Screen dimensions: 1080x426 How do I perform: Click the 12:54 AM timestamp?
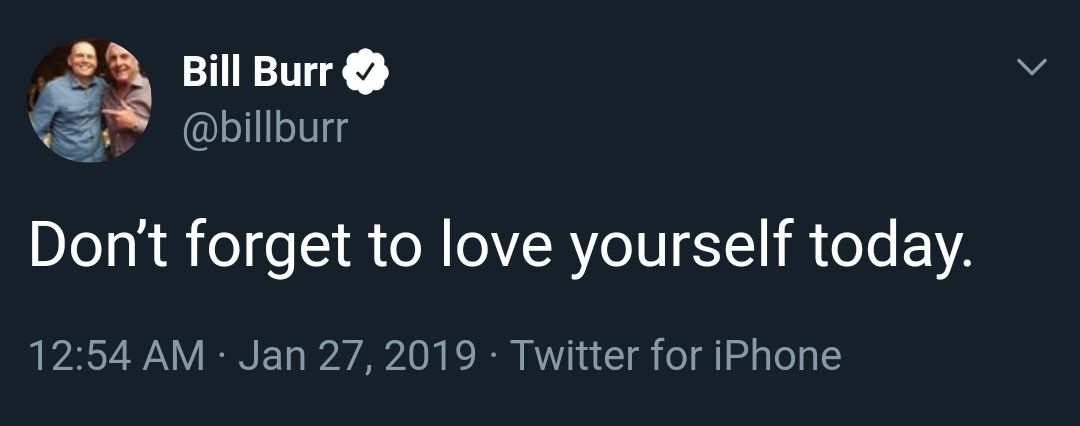(116, 356)
